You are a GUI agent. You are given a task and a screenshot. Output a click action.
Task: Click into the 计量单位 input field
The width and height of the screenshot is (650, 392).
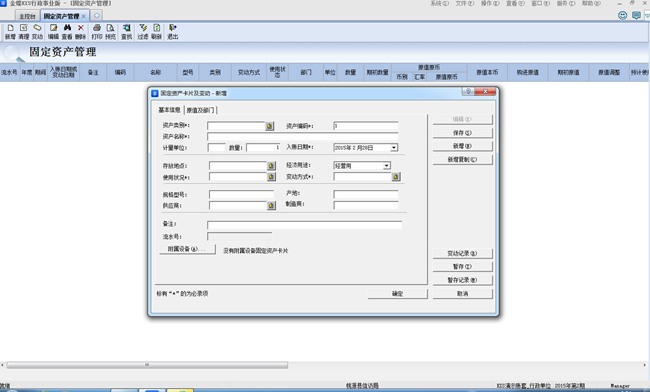216,148
